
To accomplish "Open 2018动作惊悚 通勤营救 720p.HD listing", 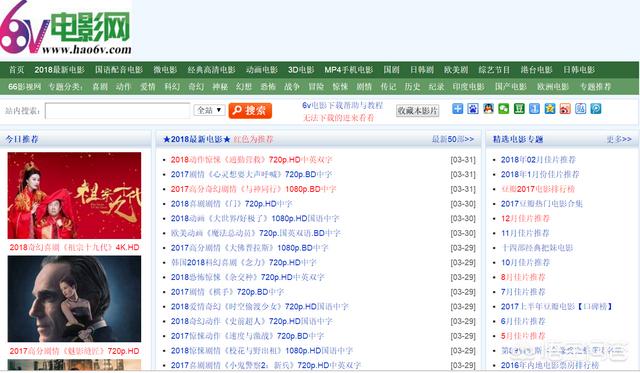I will (251, 160).
